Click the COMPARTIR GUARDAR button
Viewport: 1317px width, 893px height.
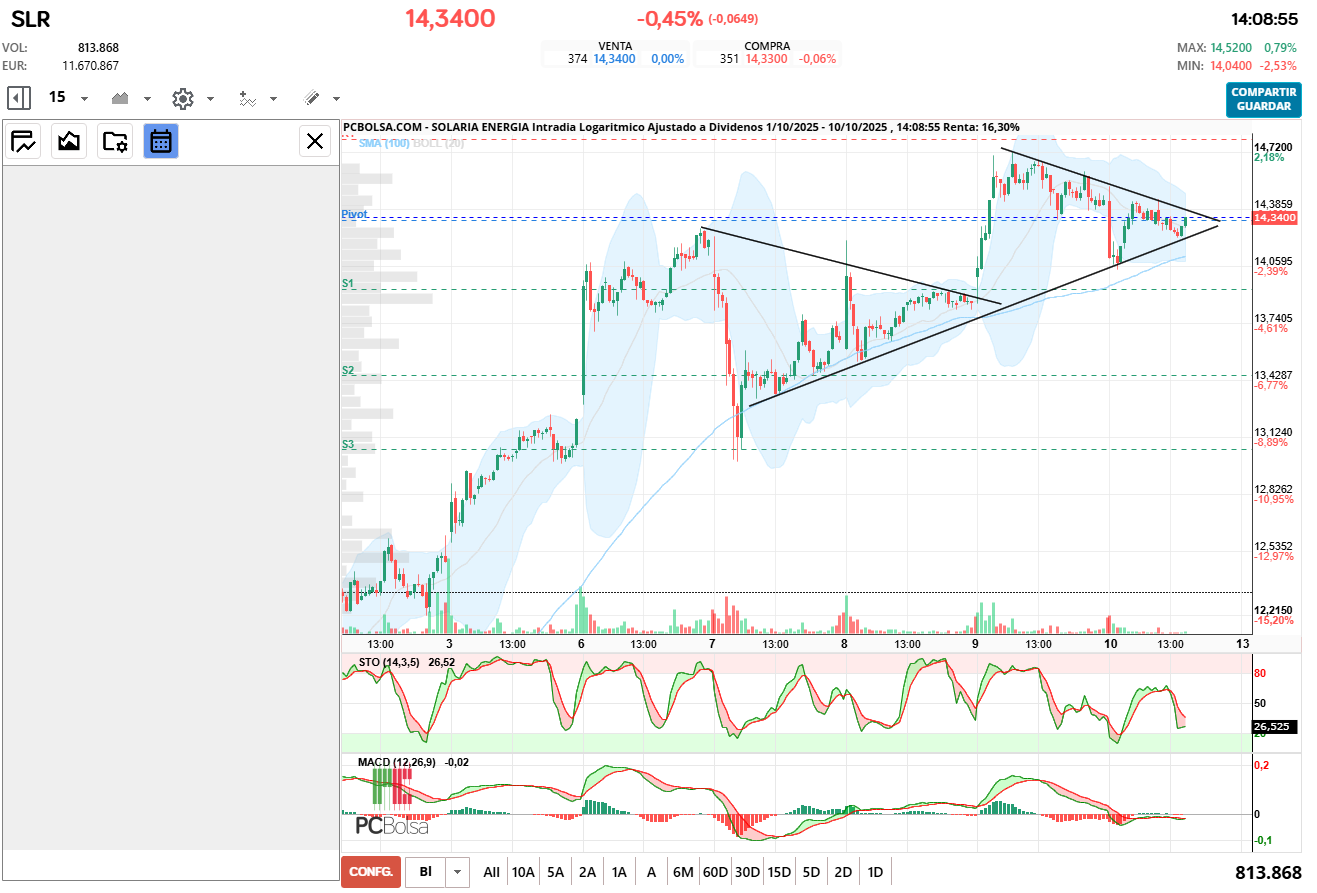[1264, 99]
